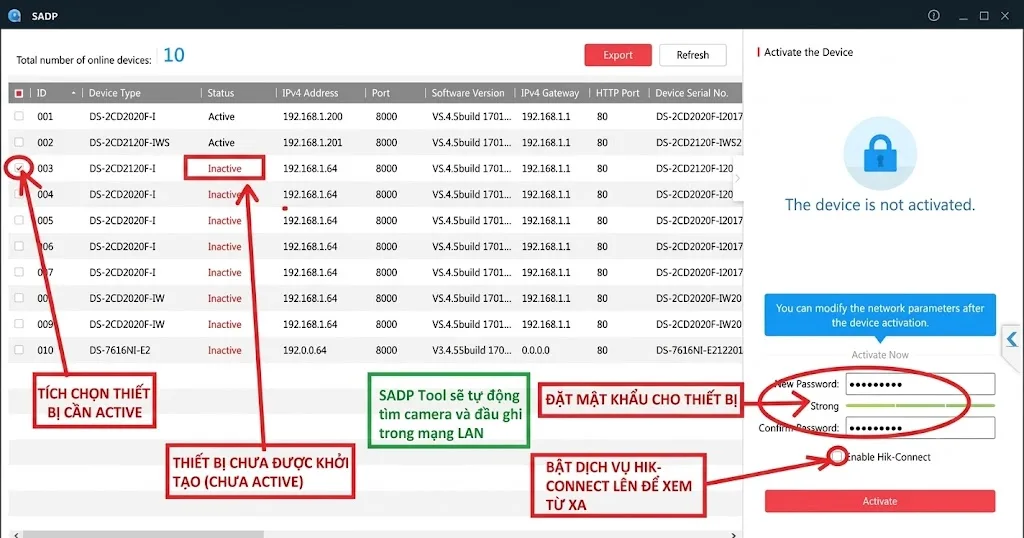Click software version V3.4.55build of row 010
The height and width of the screenshot is (538, 1024).
click(472, 350)
